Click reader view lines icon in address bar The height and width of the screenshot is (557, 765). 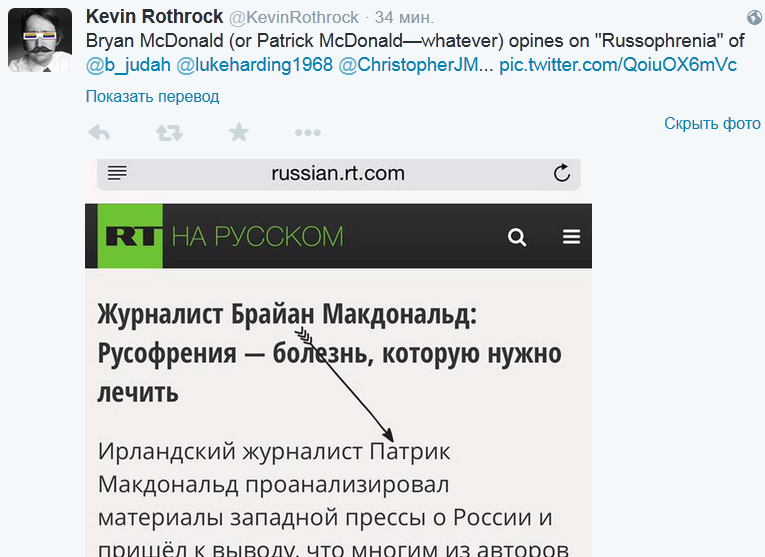click(x=117, y=173)
